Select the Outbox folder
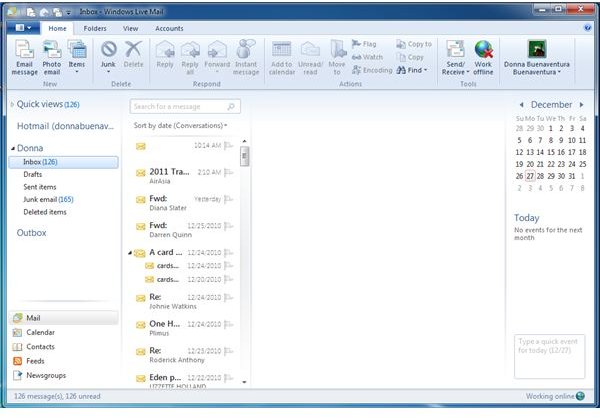This screenshot has height=418, width=600. tap(31, 233)
